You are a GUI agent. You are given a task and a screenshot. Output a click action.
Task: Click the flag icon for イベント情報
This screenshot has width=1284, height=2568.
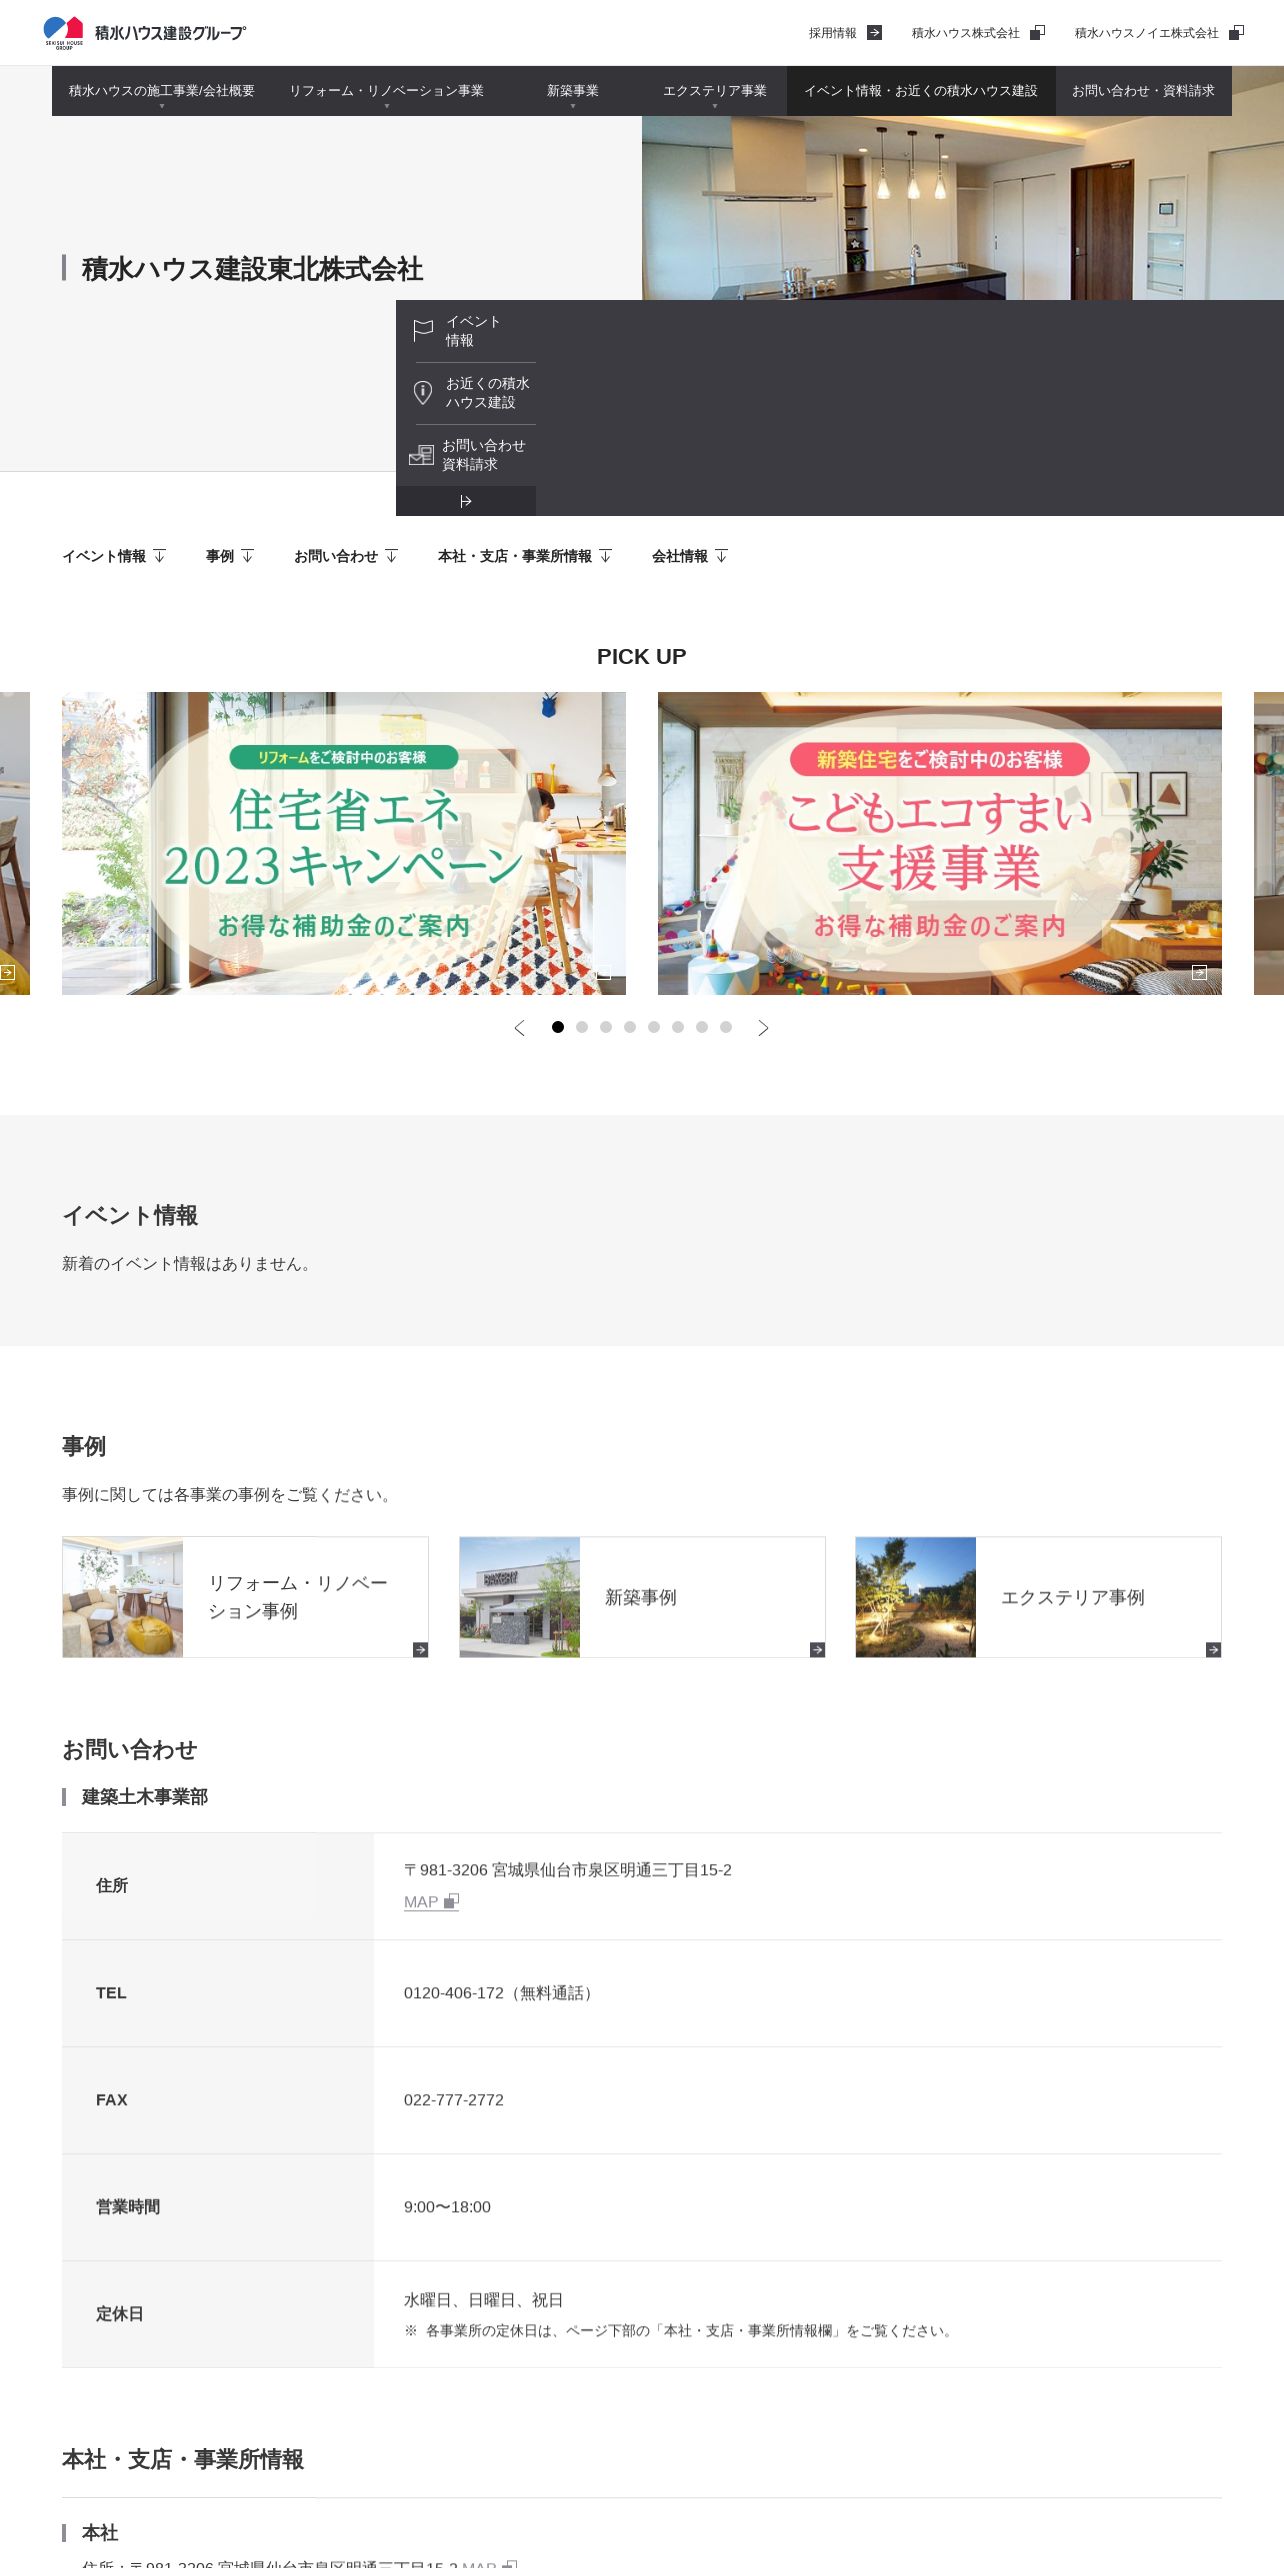423,331
